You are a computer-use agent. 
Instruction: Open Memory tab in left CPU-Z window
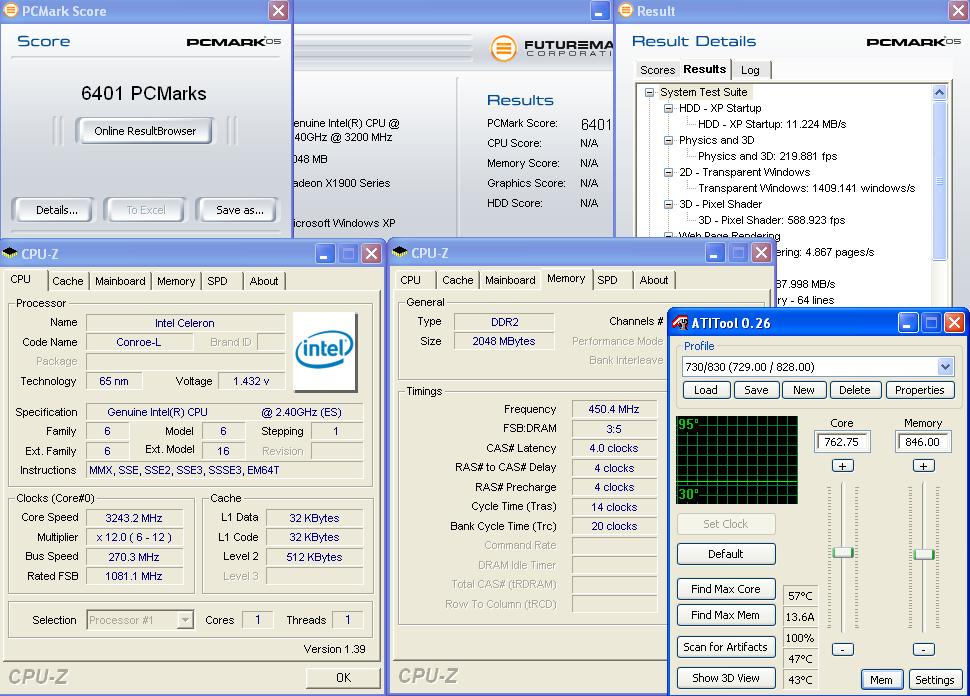pos(176,281)
